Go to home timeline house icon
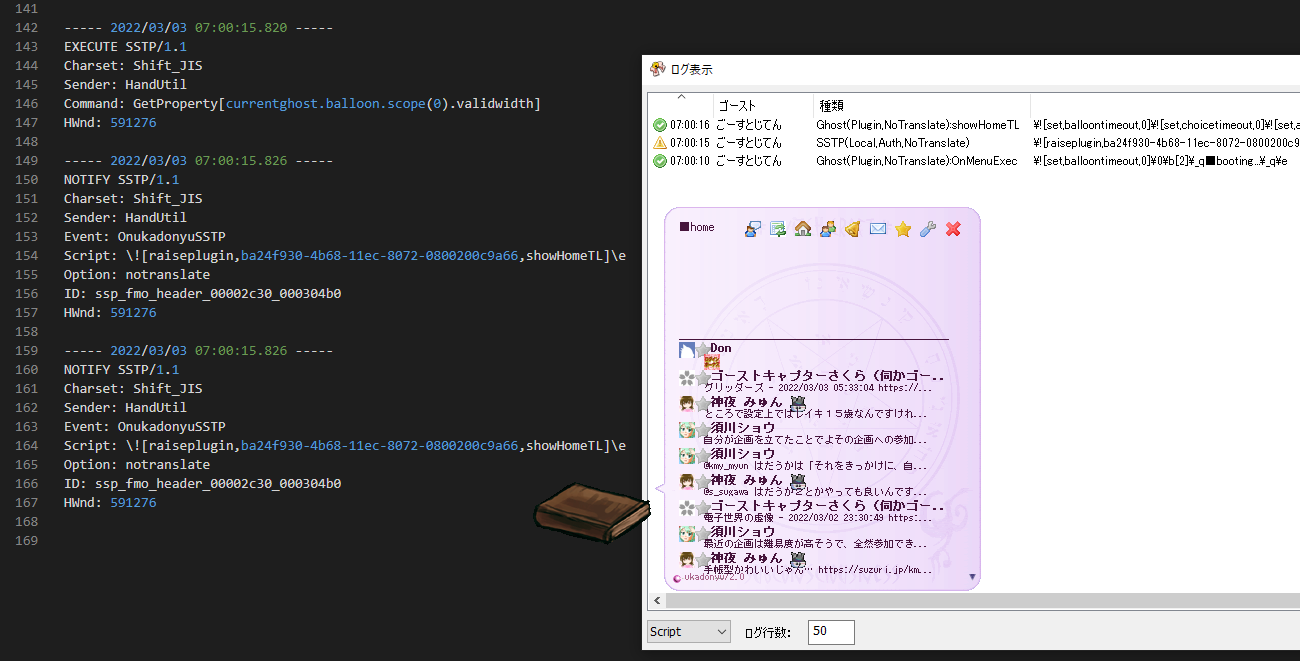The width and height of the screenshot is (1300, 661). click(x=803, y=229)
